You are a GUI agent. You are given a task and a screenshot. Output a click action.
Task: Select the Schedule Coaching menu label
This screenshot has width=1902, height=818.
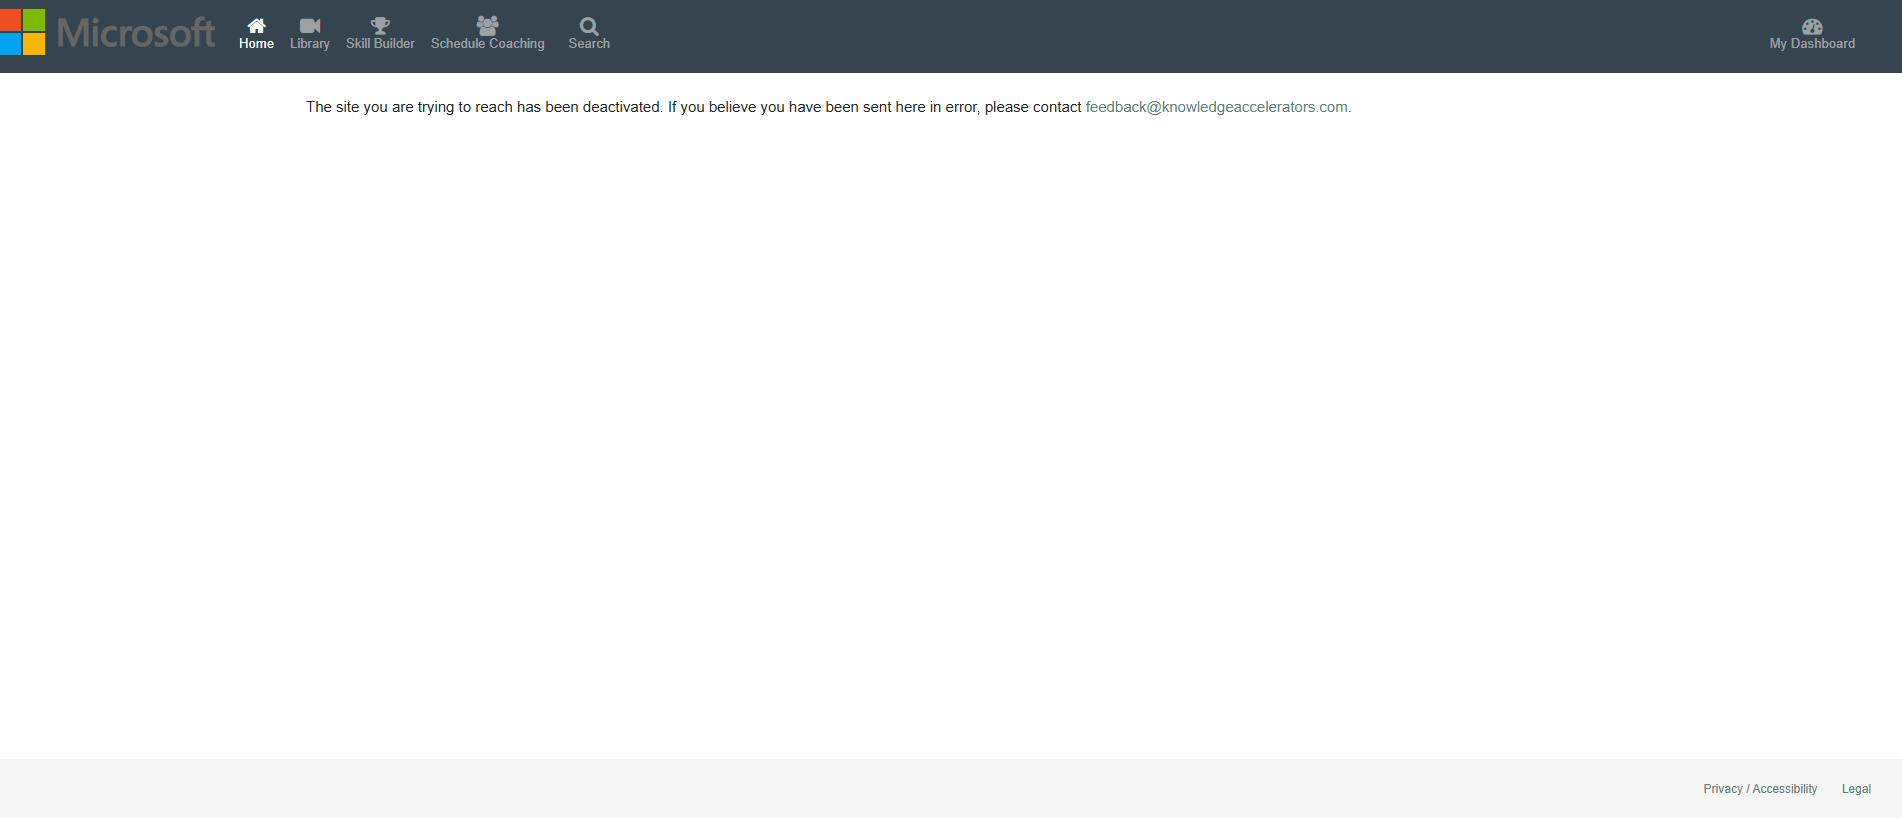coord(488,44)
